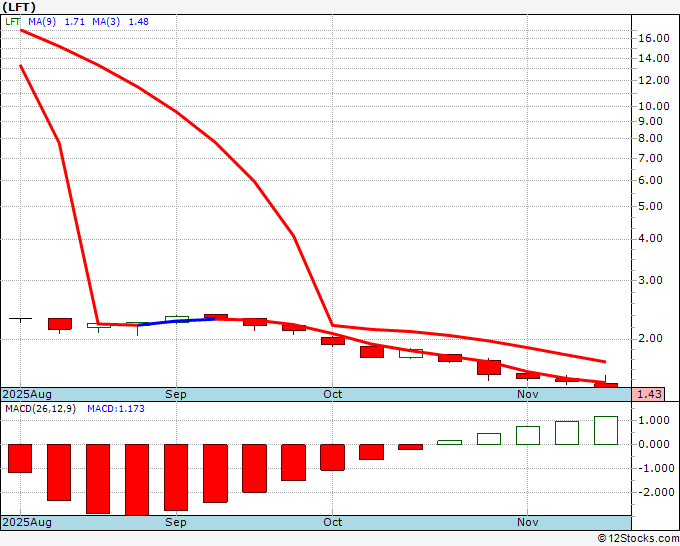Click the first small green MACD bar
This screenshot has width=680, height=546.
tap(450, 442)
